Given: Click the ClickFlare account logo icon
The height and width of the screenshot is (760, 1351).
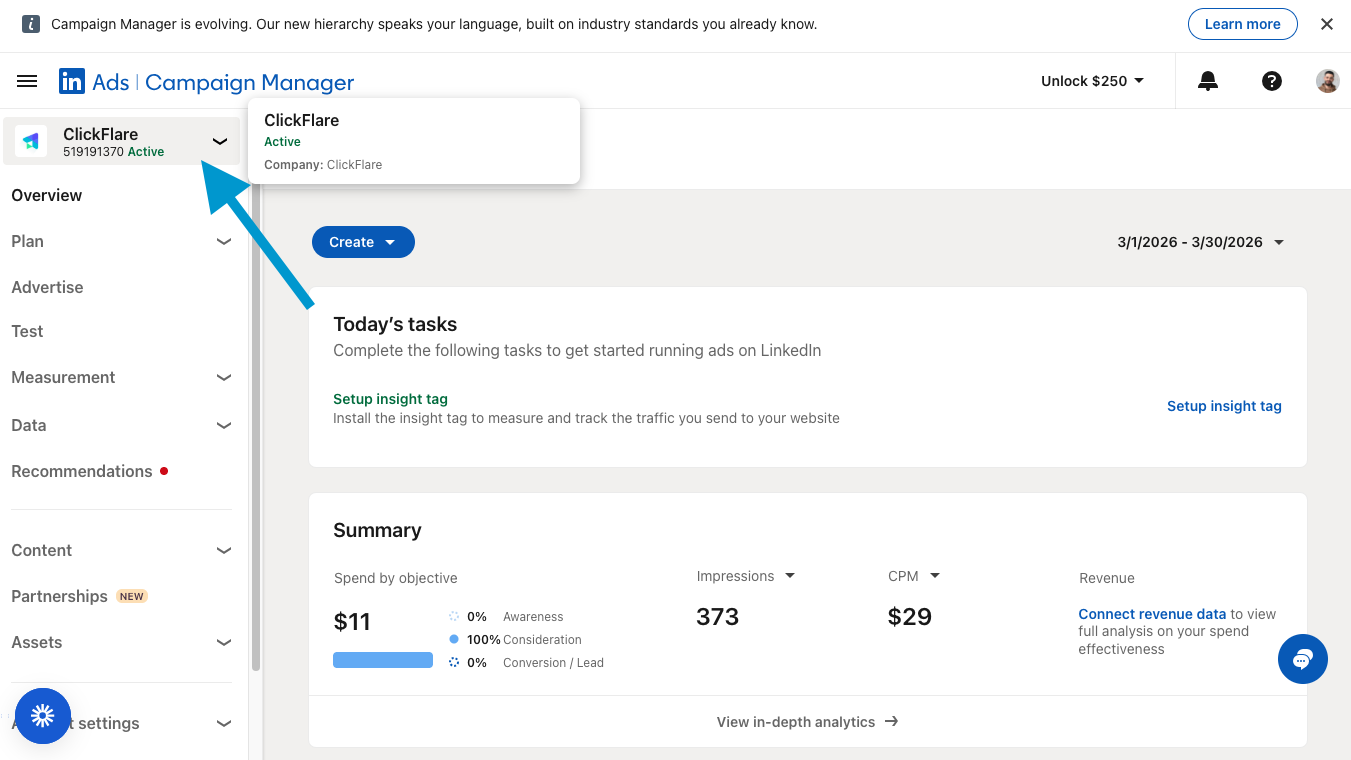Looking at the screenshot, I should [31, 142].
